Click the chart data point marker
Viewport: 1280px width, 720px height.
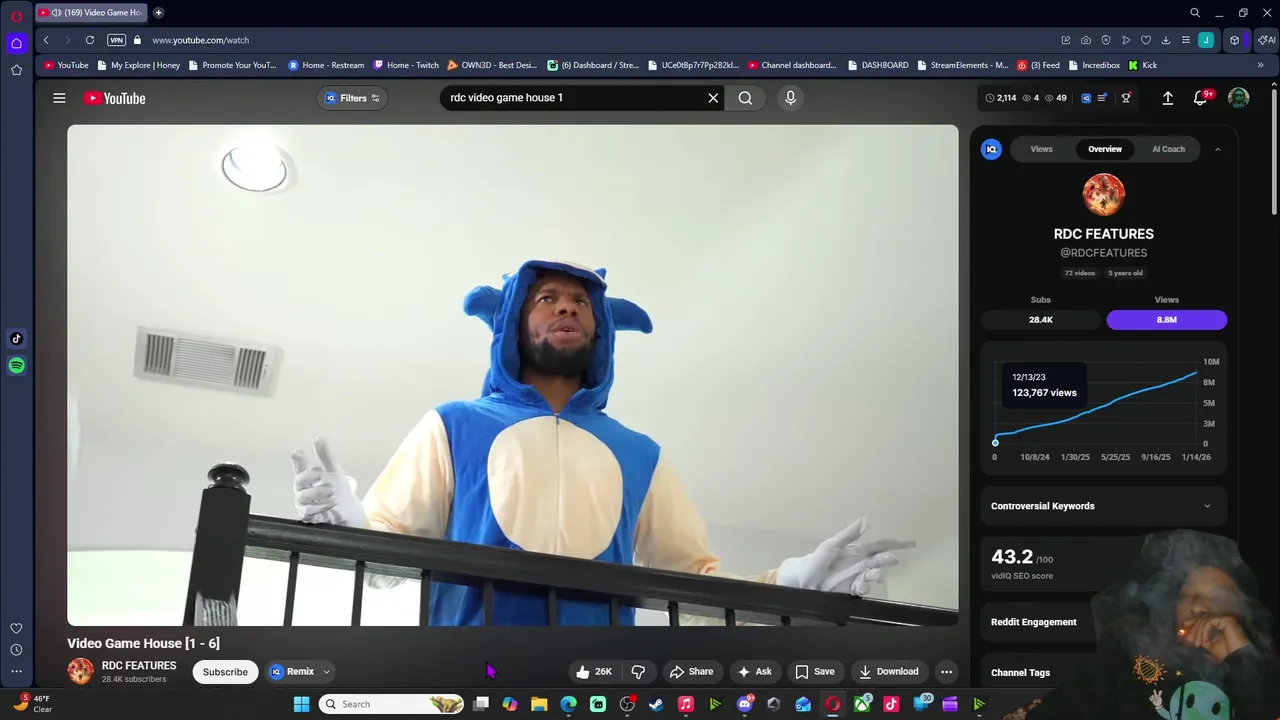click(x=995, y=442)
